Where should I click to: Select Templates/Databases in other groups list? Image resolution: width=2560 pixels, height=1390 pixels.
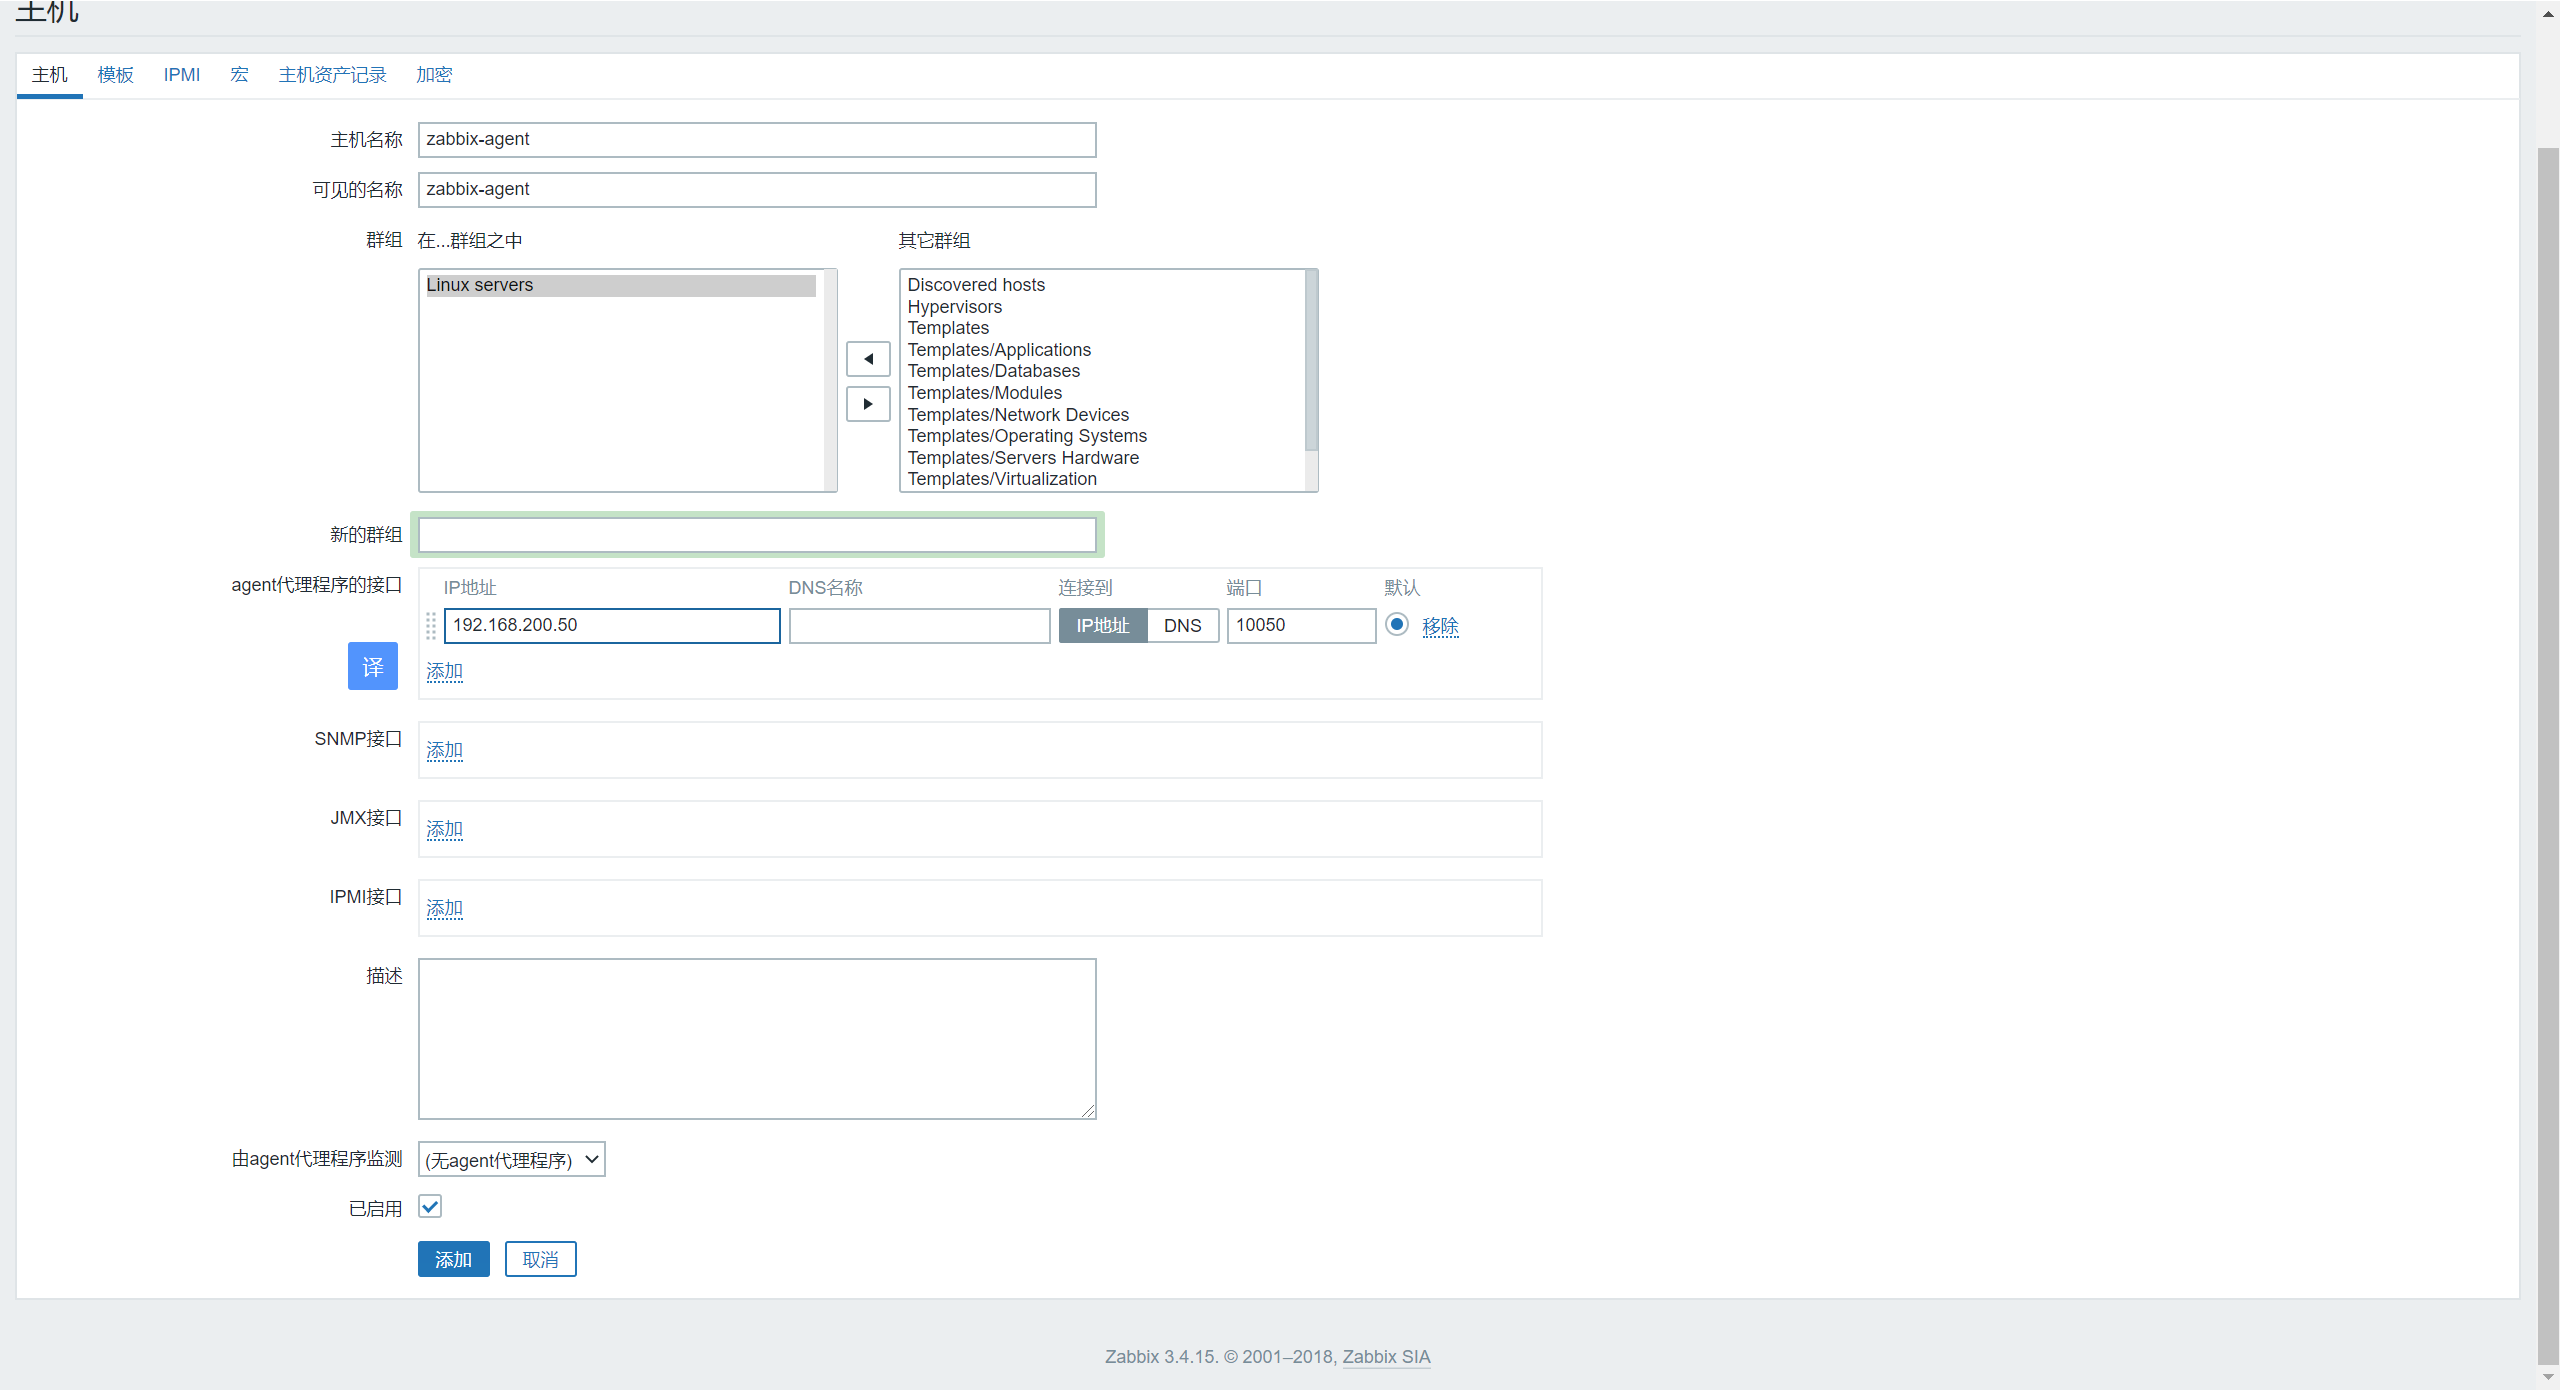click(x=993, y=371)
